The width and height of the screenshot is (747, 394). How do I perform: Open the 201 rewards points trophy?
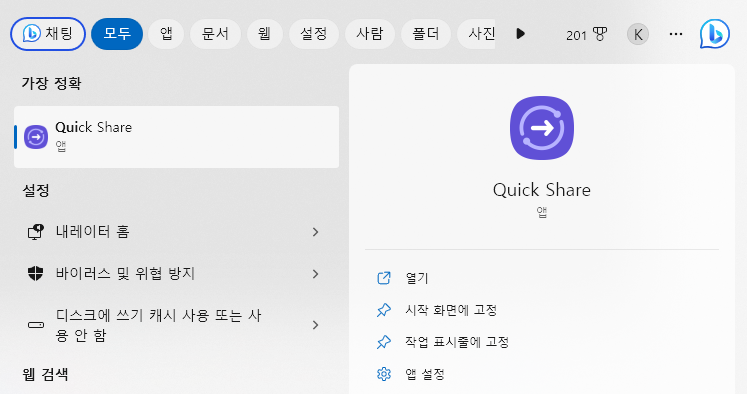tap(586, 34)
